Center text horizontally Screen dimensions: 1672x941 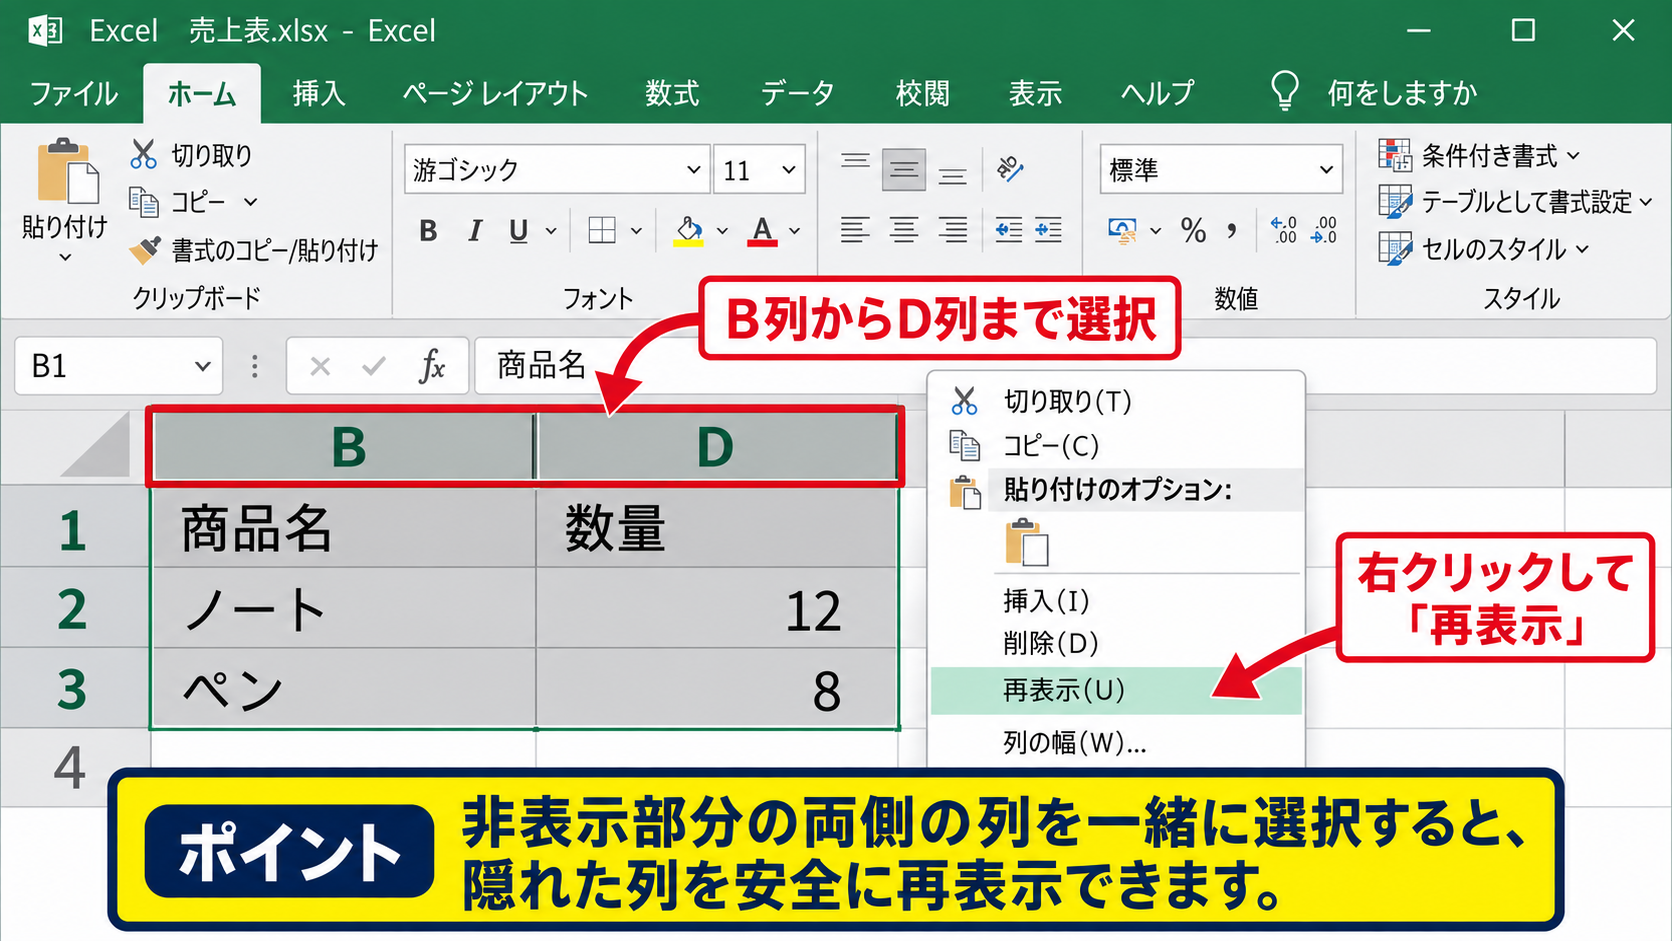[x=903, y=231]
